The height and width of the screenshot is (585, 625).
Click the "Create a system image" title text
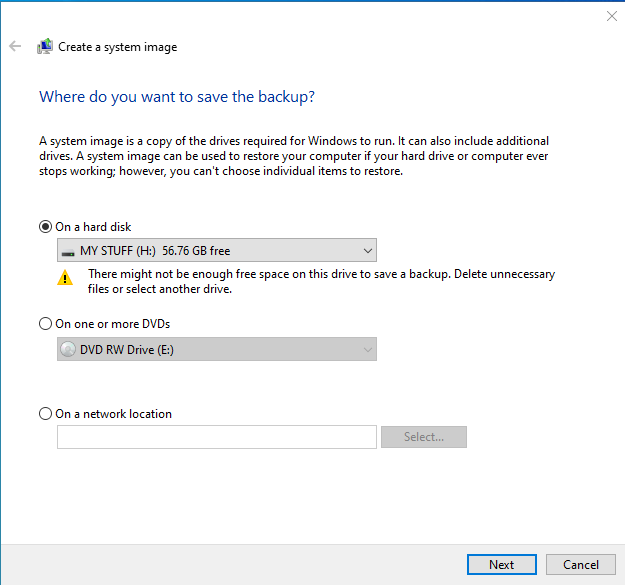click(117, 47)
